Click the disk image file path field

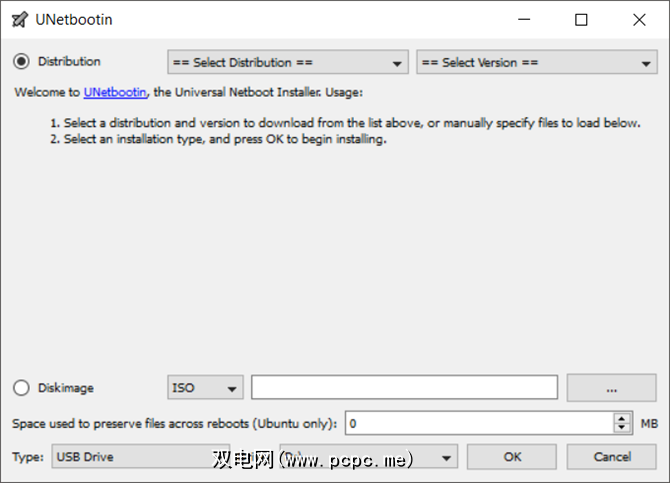click(404, 387)
